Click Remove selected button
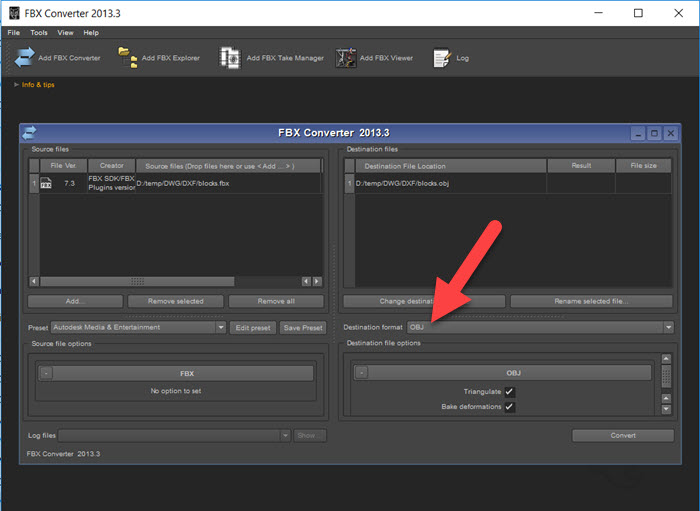The width and height of the screenshot is (700, 511). click(x=175, y=301)
